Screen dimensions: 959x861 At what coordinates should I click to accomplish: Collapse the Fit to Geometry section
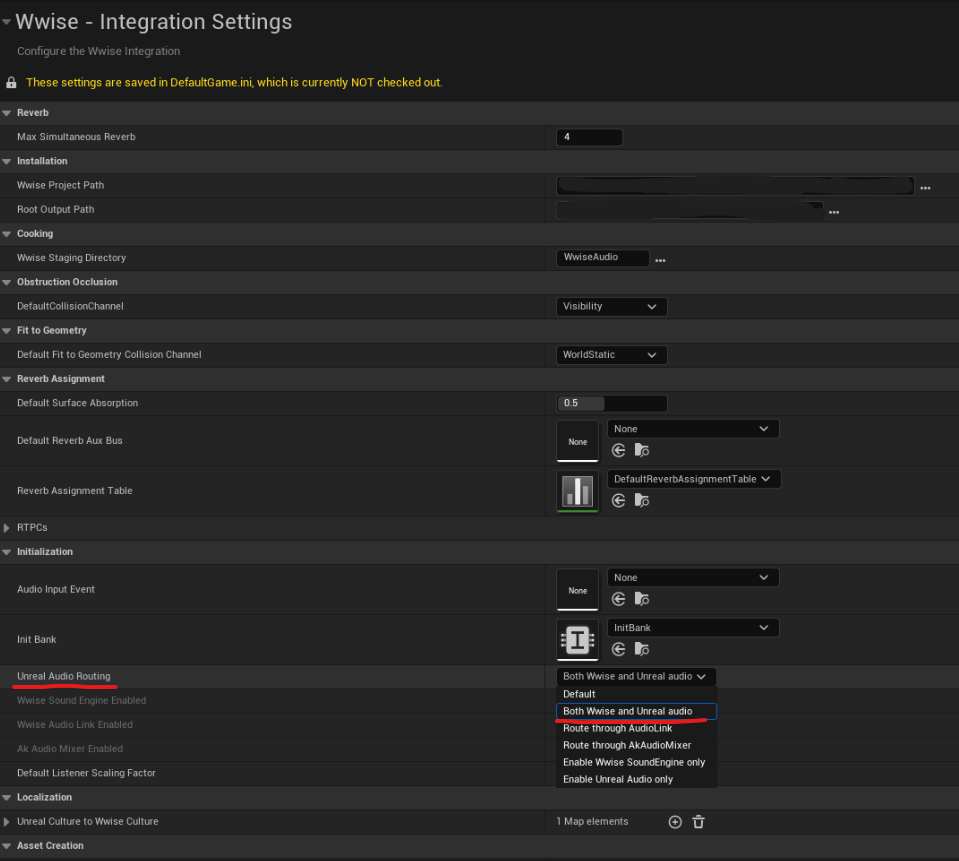coord(7,331)
